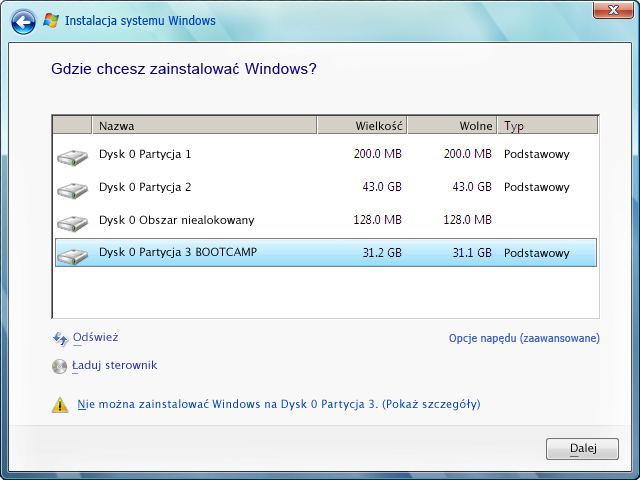Click Podstawowy type in Partycja 1 row
The height and width of the screenshot is (480, 640).
click(536, 154)
